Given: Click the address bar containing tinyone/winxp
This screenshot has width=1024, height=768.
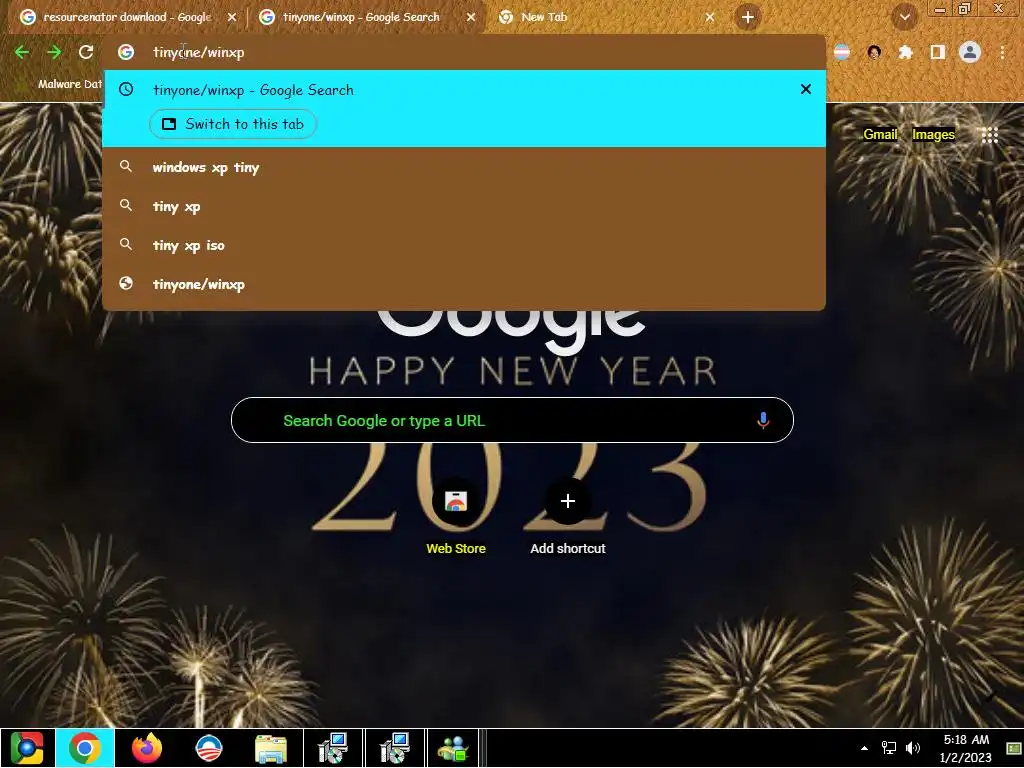Looking at the screenshot, I should 464,52.
